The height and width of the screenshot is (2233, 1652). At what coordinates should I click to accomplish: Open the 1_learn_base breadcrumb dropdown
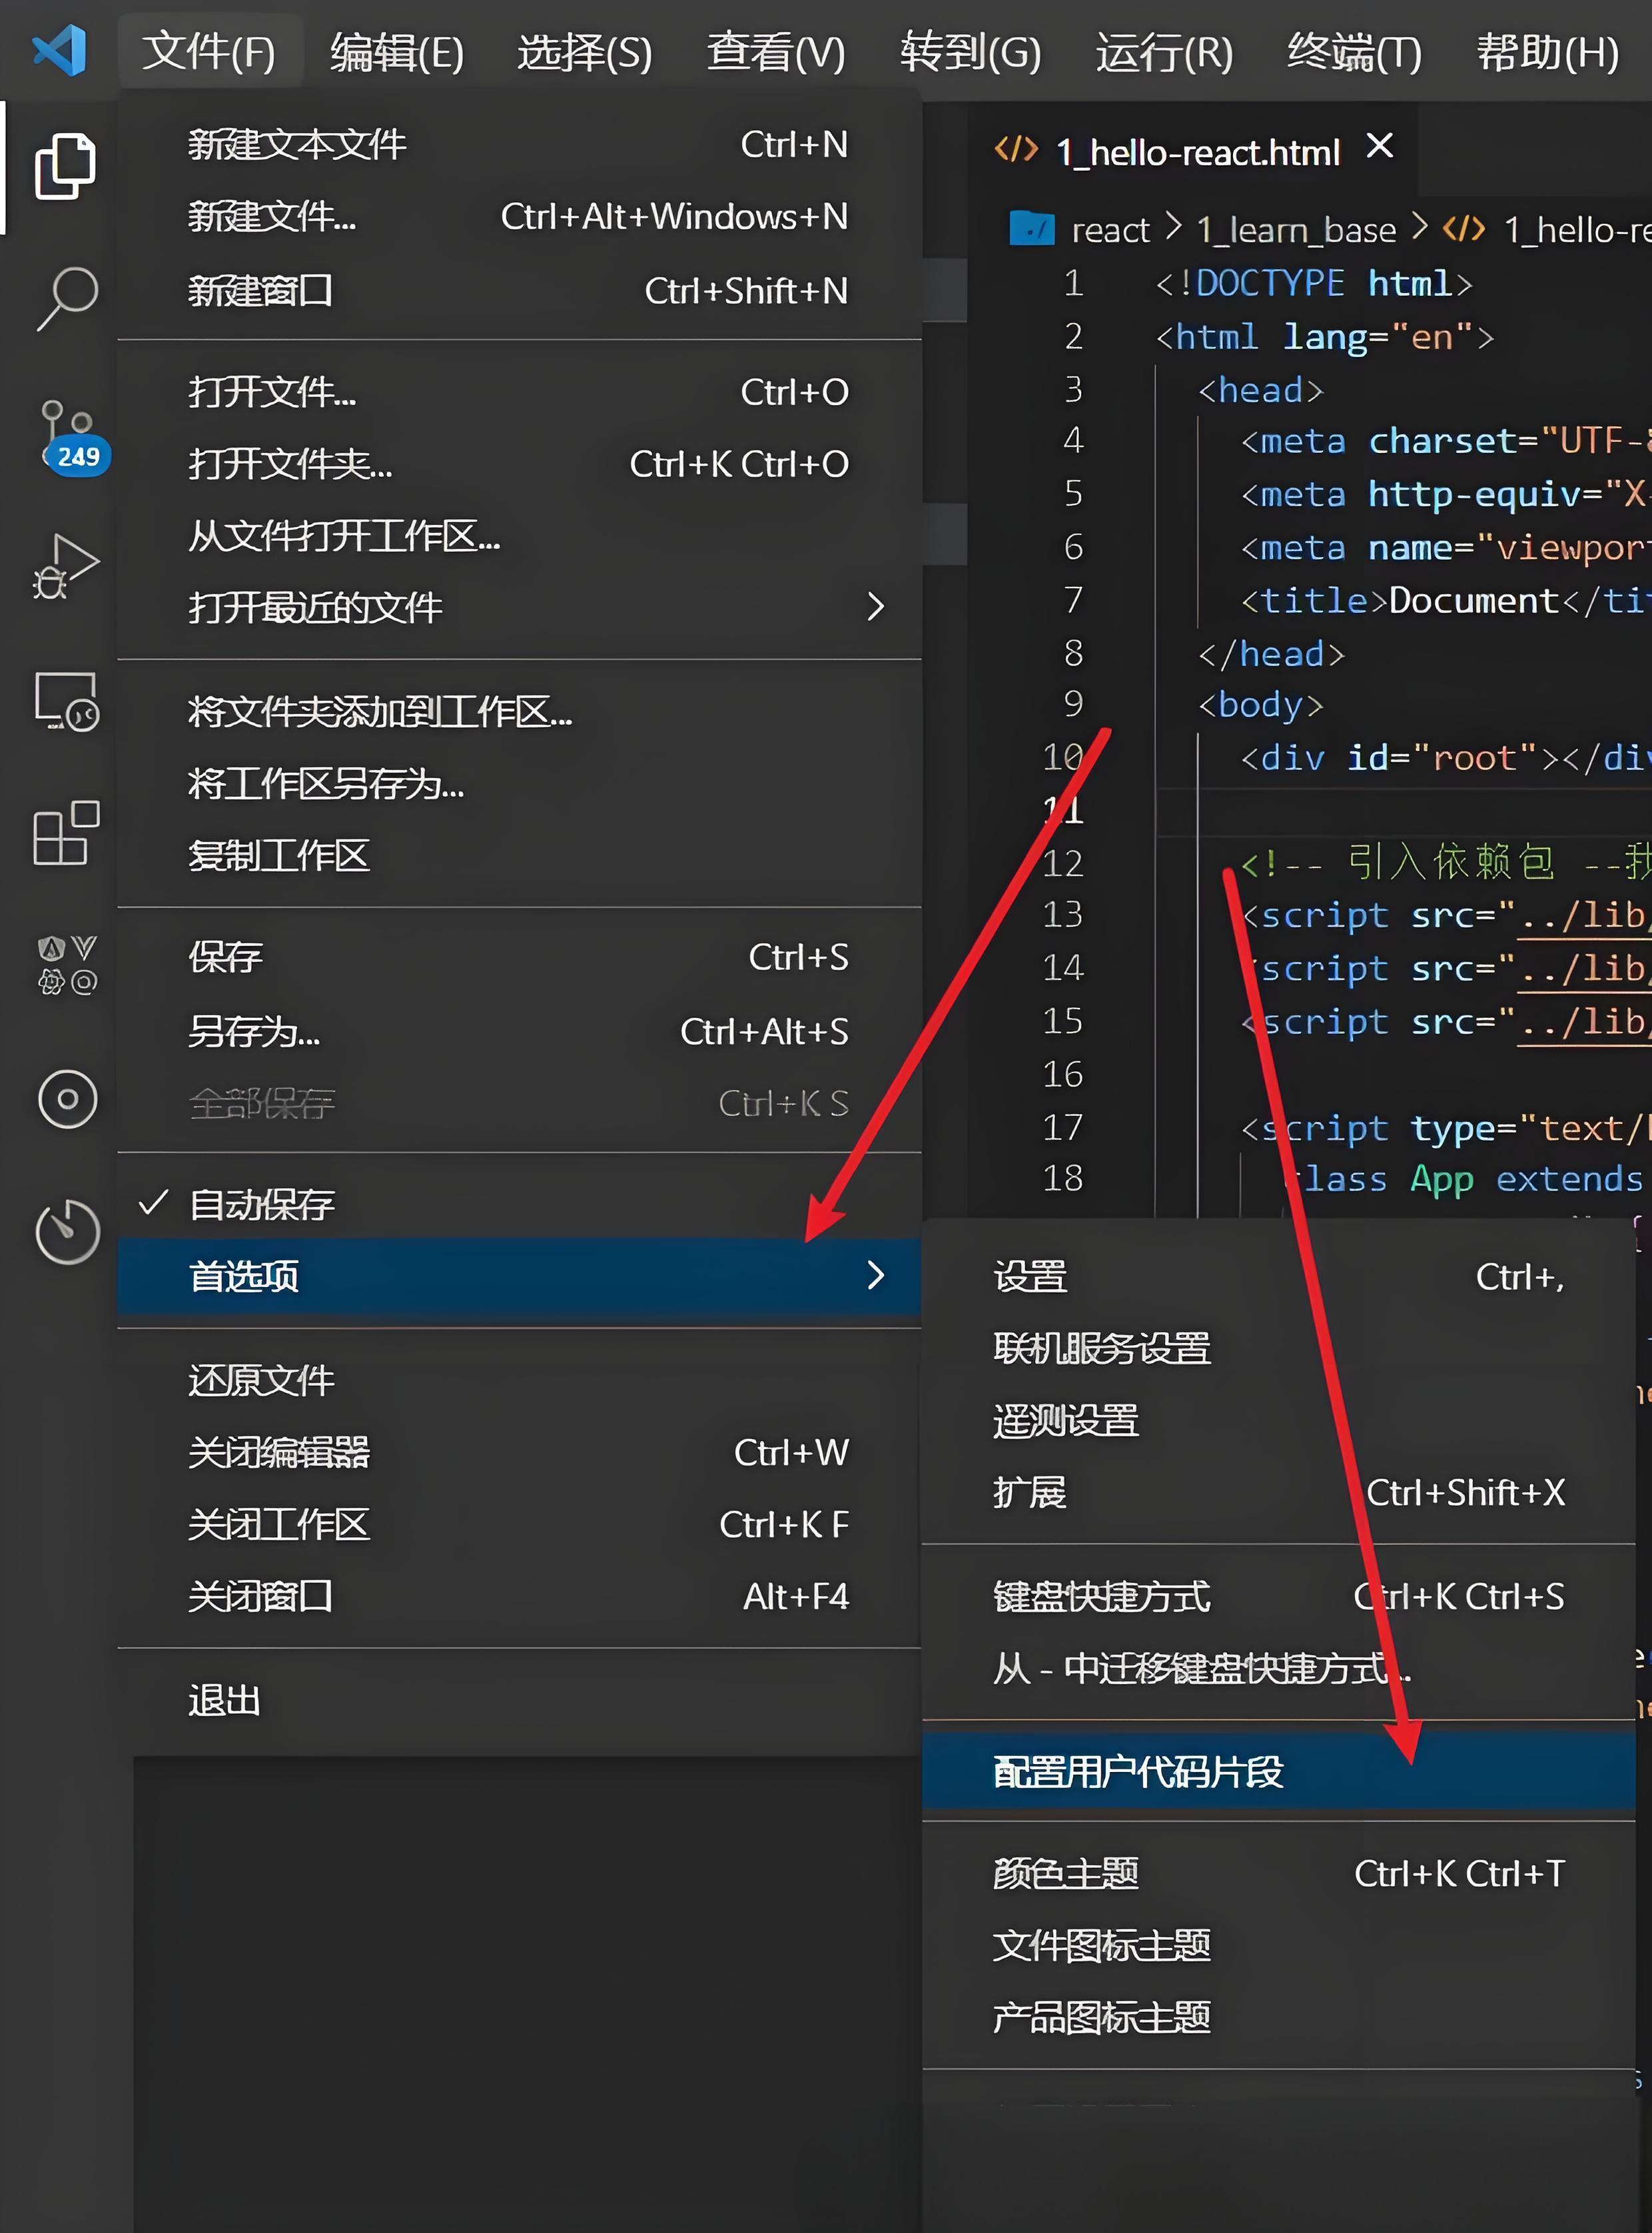[x=1295, y=229]
